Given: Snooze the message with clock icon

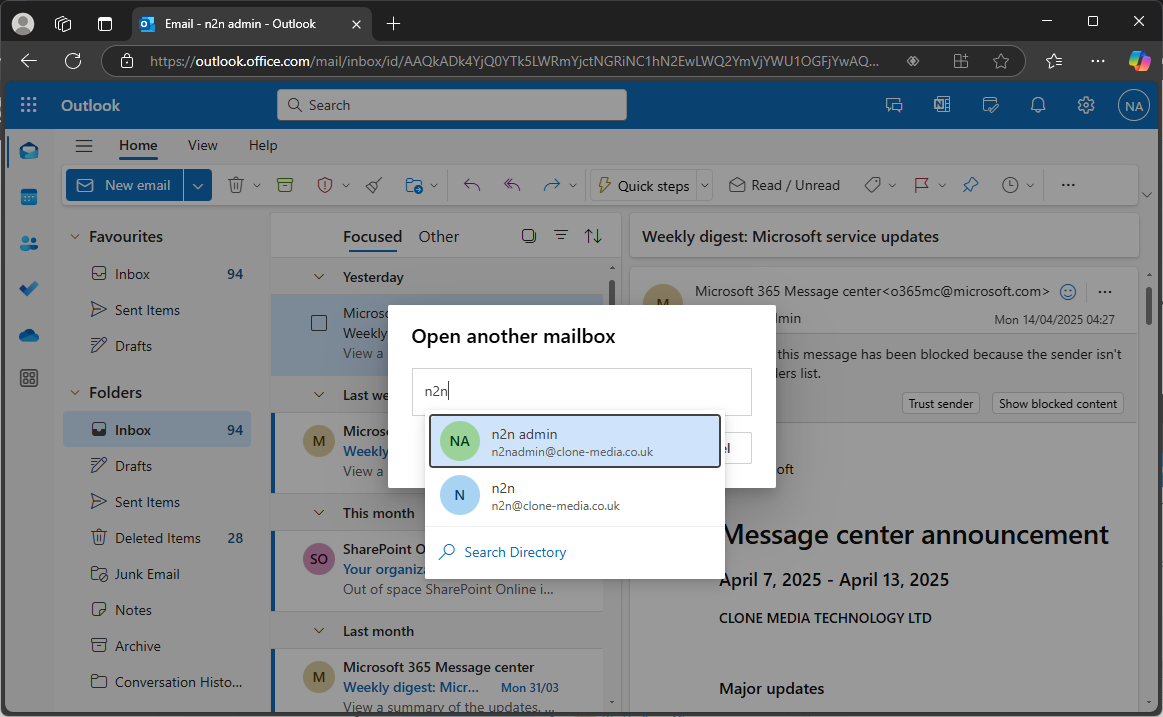Looking at the screenshot, I should (1010, 185).
